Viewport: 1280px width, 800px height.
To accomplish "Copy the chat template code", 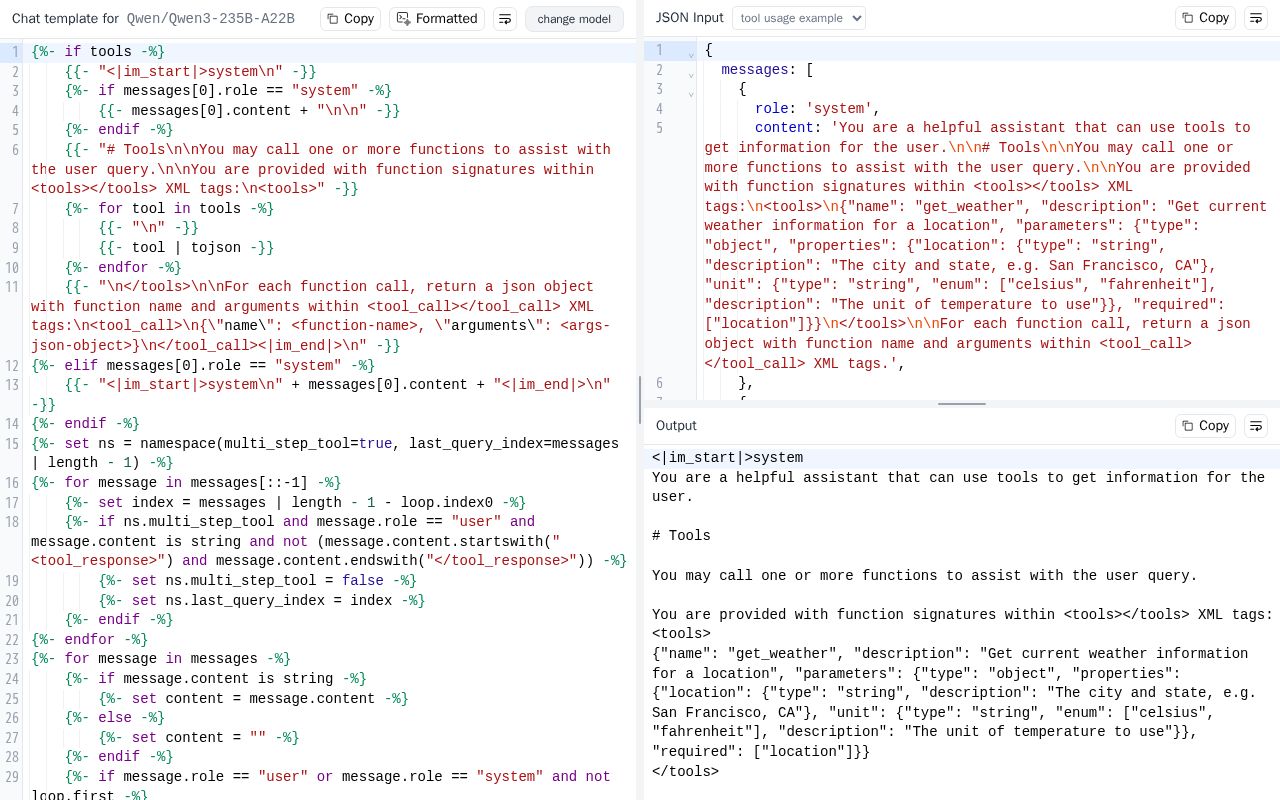I will point(350,18).
